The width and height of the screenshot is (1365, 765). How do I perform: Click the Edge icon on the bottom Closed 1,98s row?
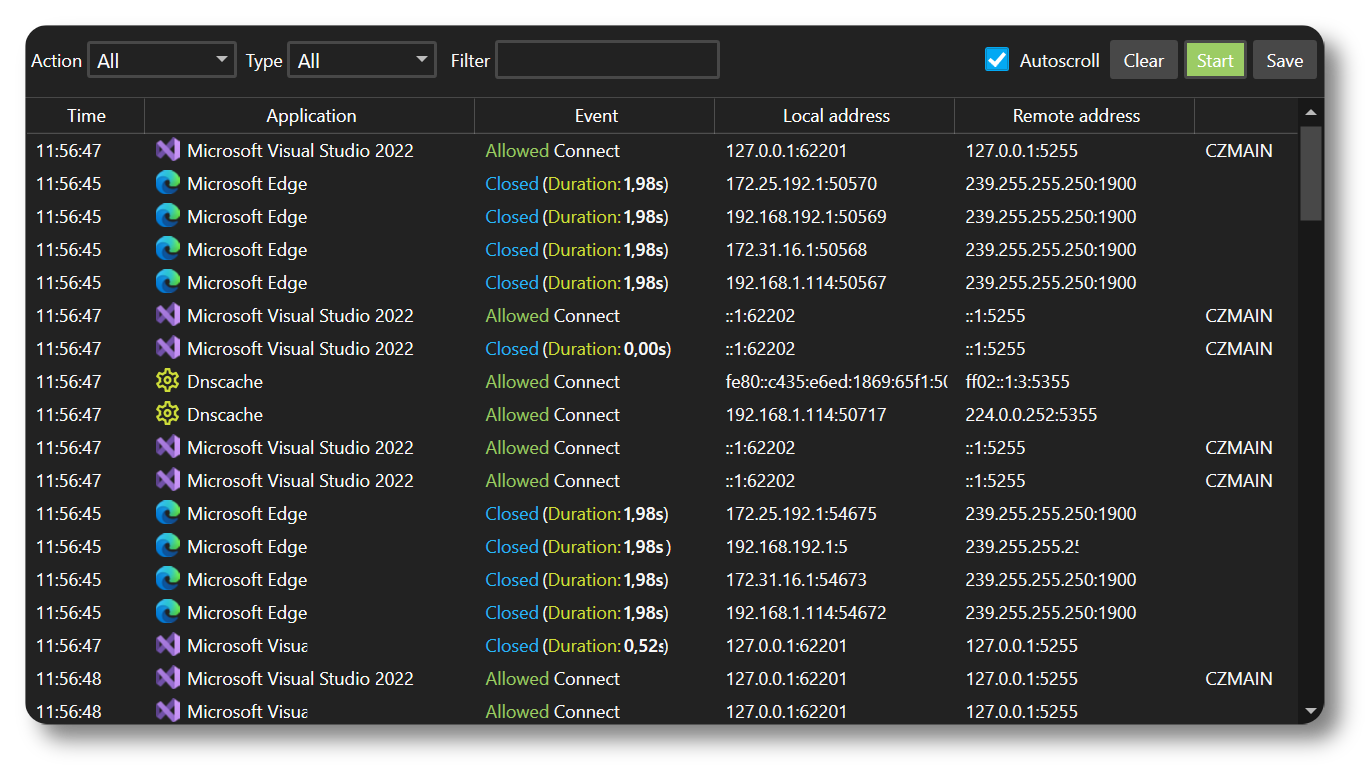168,612
